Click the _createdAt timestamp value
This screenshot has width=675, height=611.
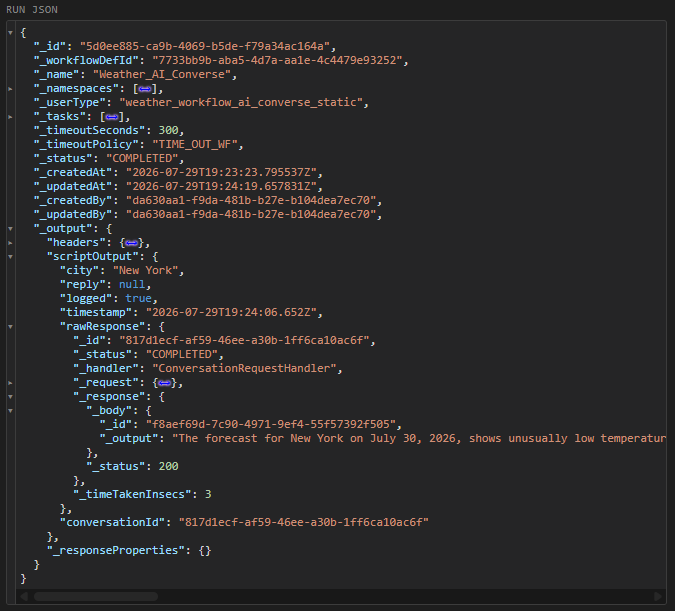(x=221, y=172)
